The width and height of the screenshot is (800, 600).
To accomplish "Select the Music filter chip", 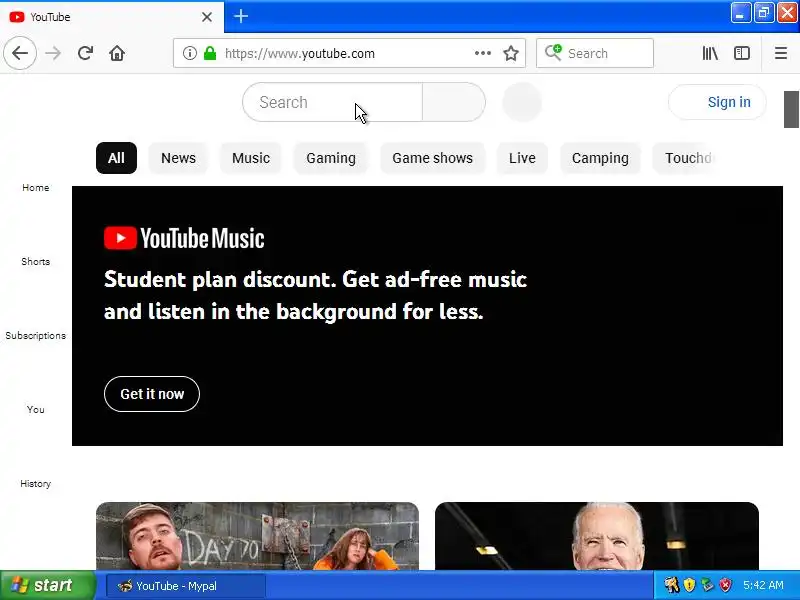I will [x=251, y=158].
